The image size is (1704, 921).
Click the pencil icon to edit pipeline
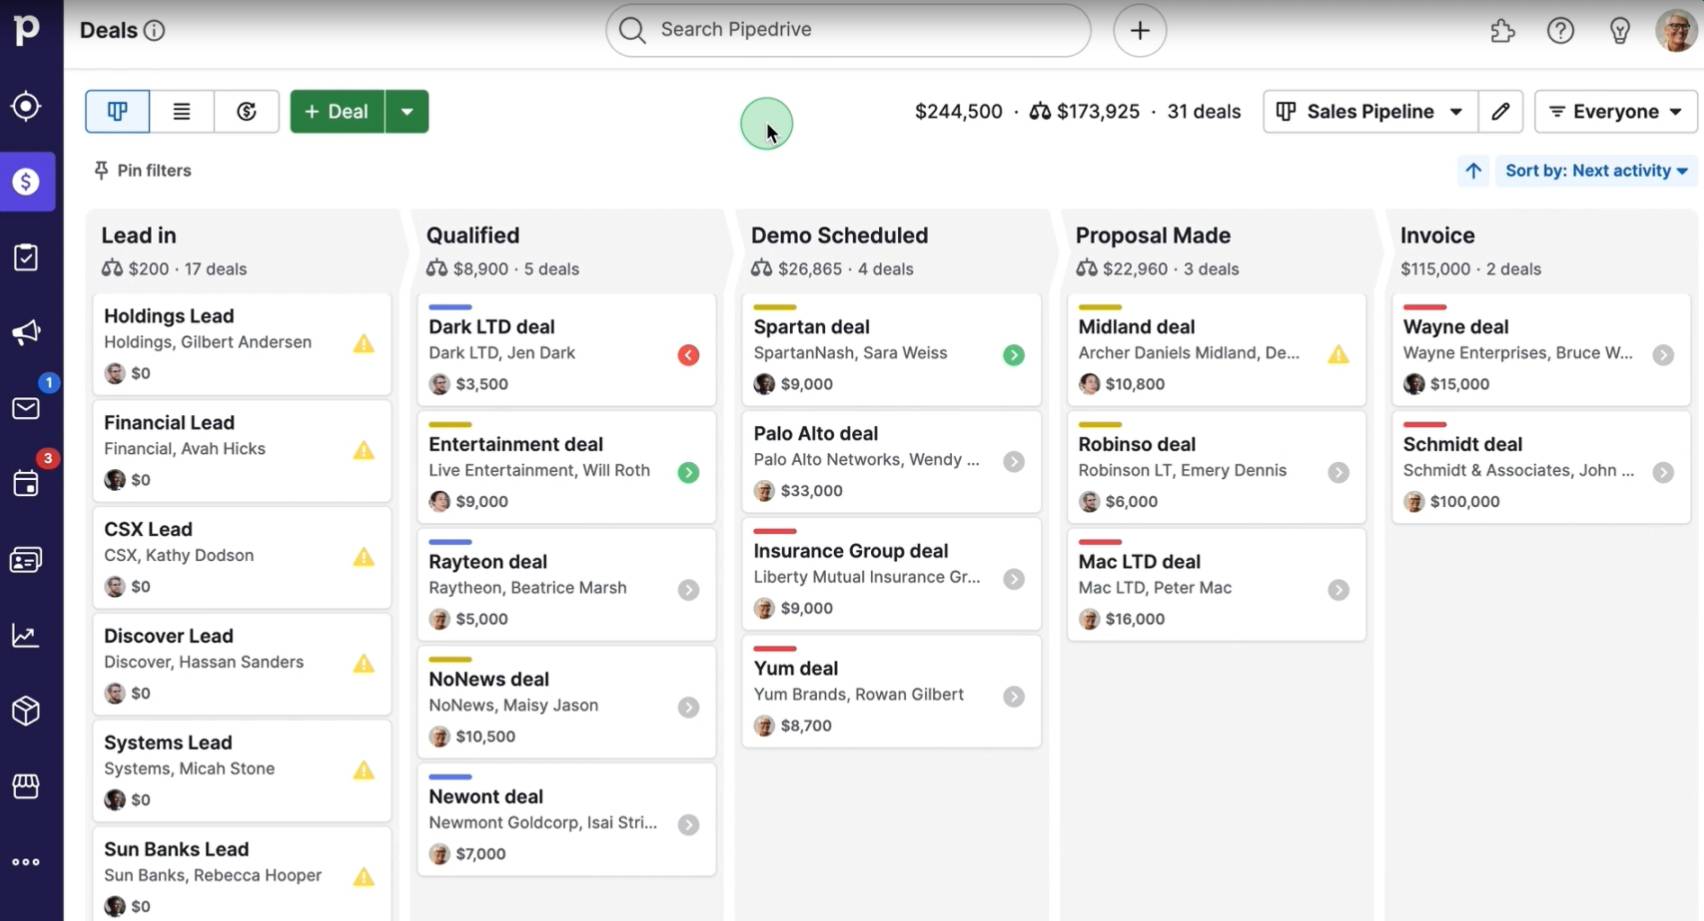[x=1500, y=111]
